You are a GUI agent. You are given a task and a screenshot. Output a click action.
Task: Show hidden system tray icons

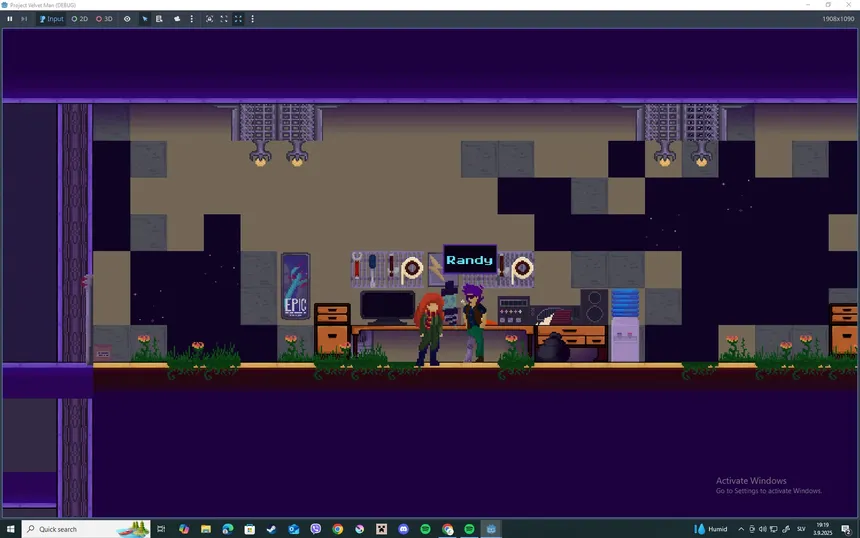(741, 529)
